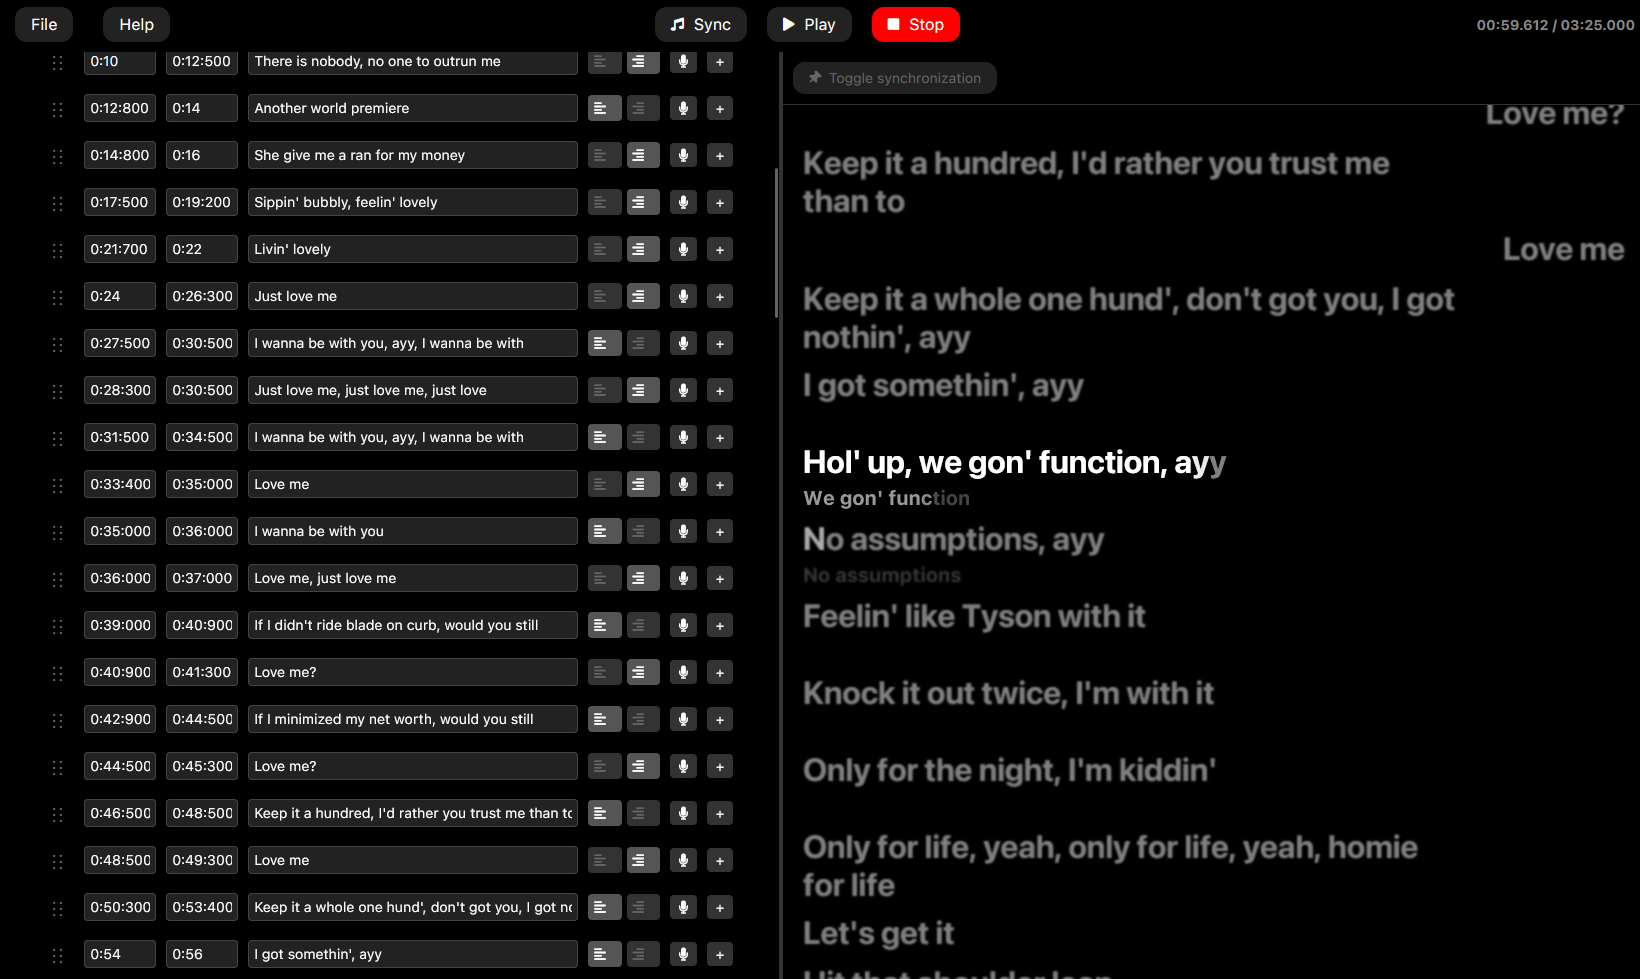The width and height of the screenshot is (1640, 979).
Task: Click preview line 'No assumptions, ayy'
Action: click(953, 539)
